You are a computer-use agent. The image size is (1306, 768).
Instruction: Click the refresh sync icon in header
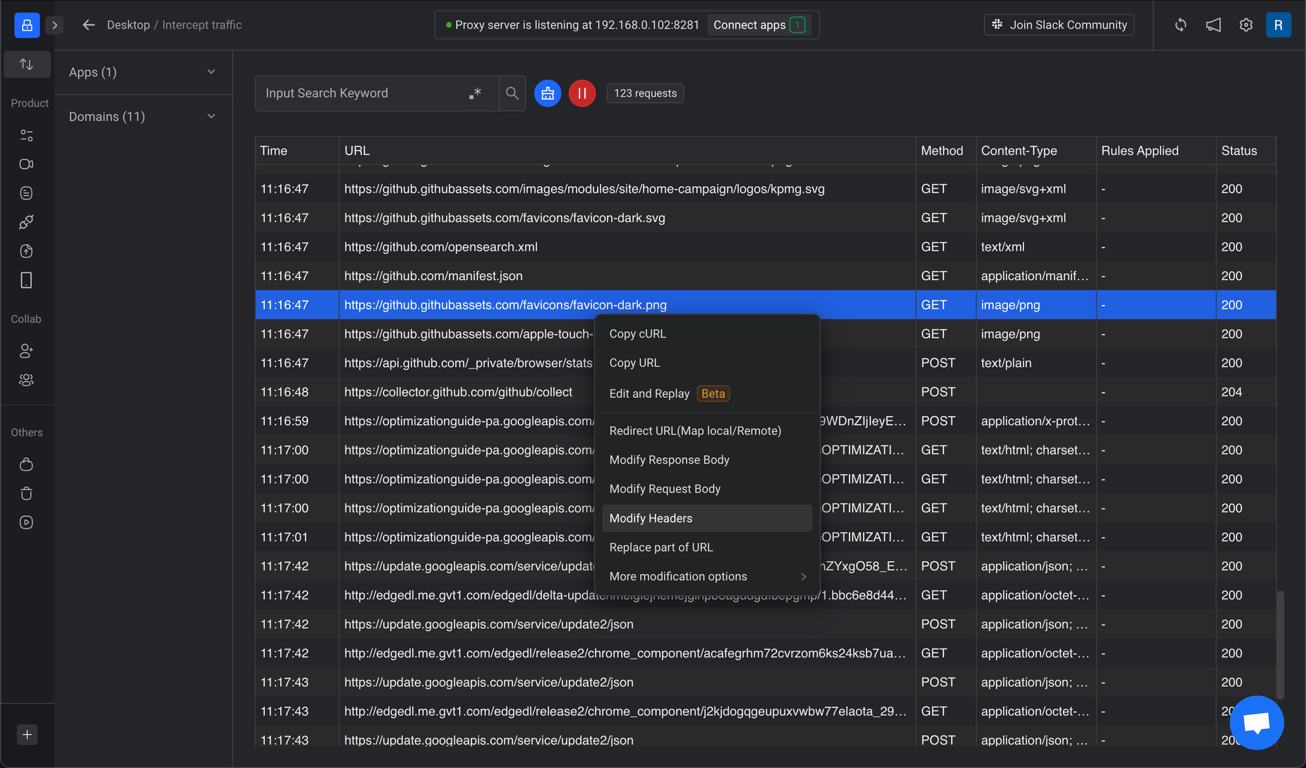[1181, 25]
